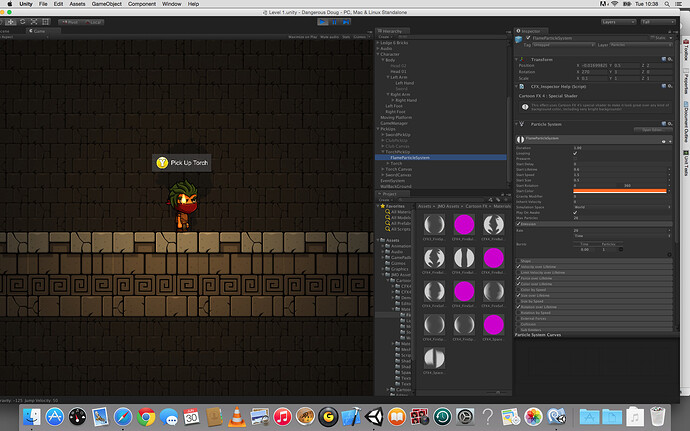Image resolution: width=690 pixels, height=431 pixels.
Task: Collapse the Character node in the Hierarchy
Action: (x=378, y=54)
